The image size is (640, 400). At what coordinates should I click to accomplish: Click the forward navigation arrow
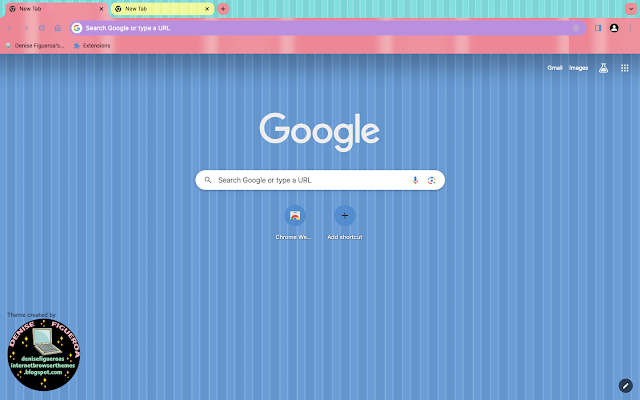26,28
